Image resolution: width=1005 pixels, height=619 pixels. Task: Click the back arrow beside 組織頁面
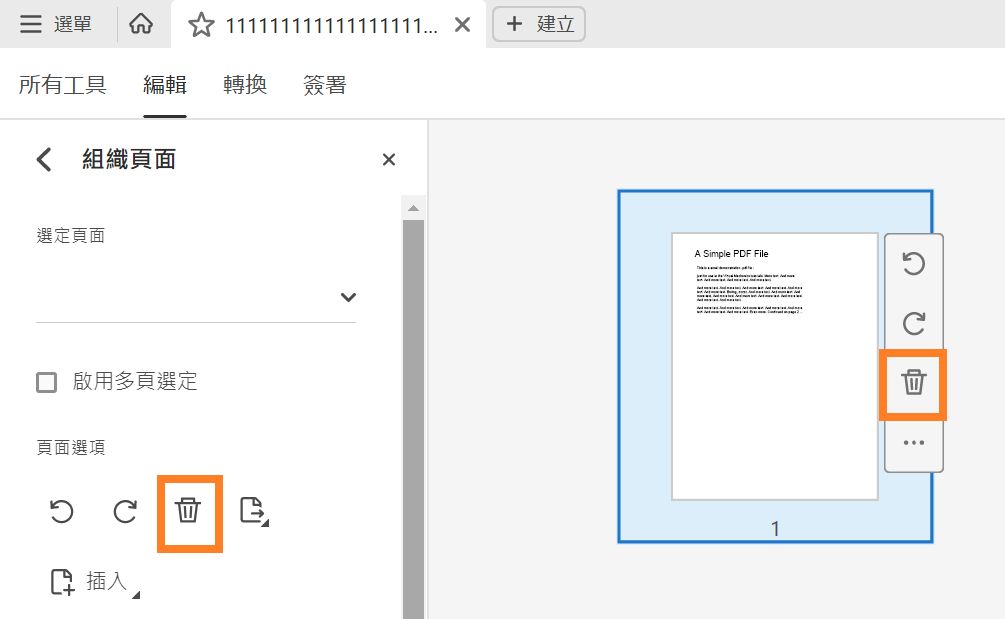pyautogui.click(x=42, y=158)
